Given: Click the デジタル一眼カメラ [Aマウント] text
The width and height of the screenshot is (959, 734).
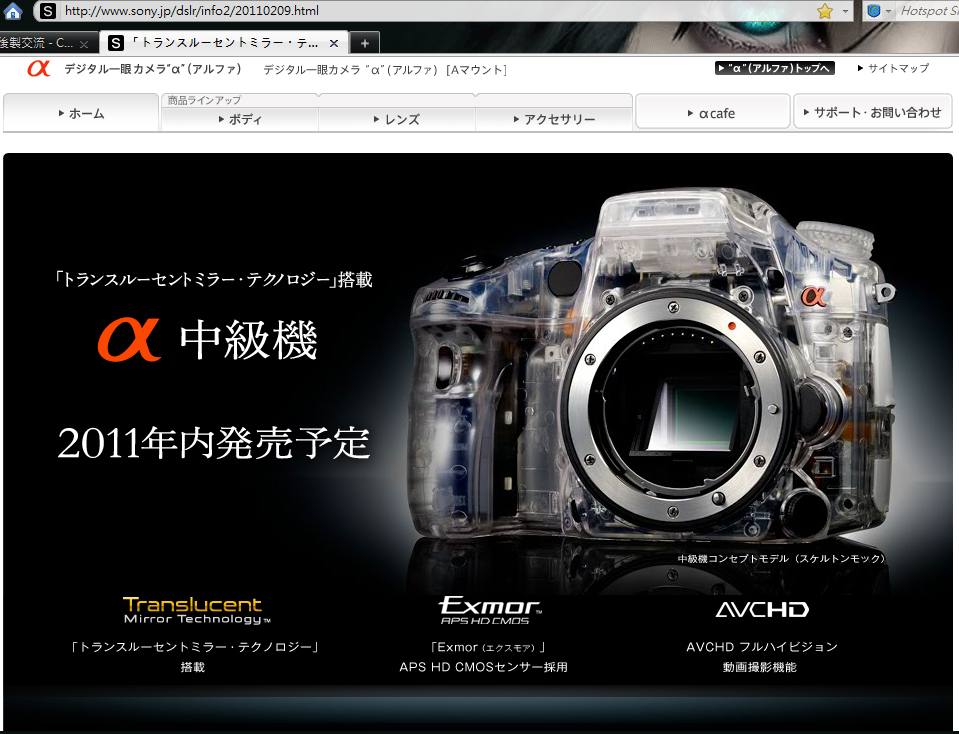Looking at the screenshot, I should tap(385, 70).
